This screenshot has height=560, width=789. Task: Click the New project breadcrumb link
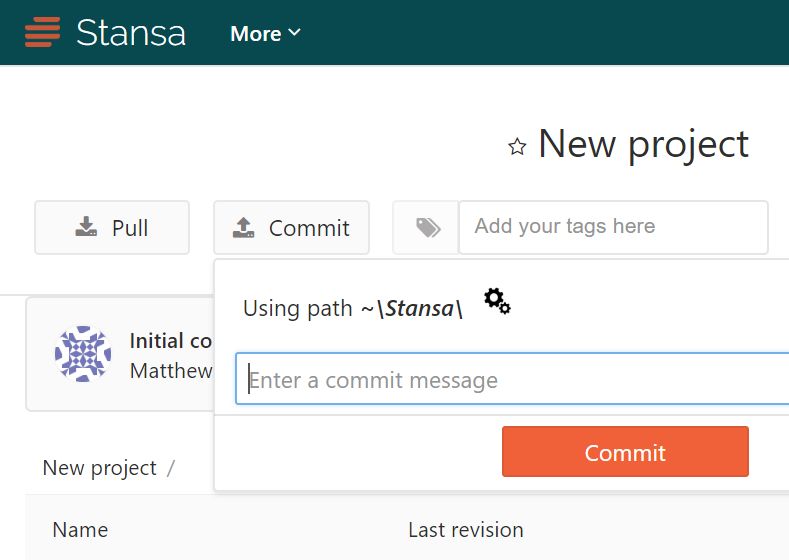[x=100, y=468]
